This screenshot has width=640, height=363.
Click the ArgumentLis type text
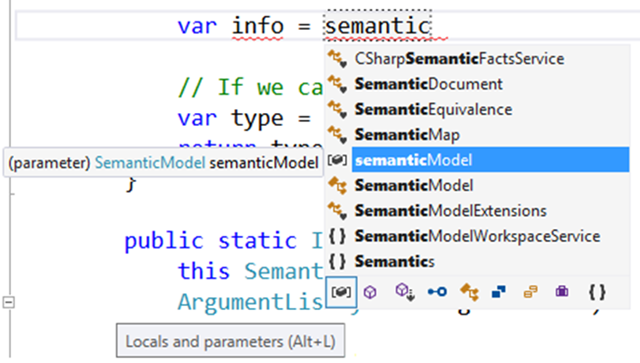pos(250,302)
